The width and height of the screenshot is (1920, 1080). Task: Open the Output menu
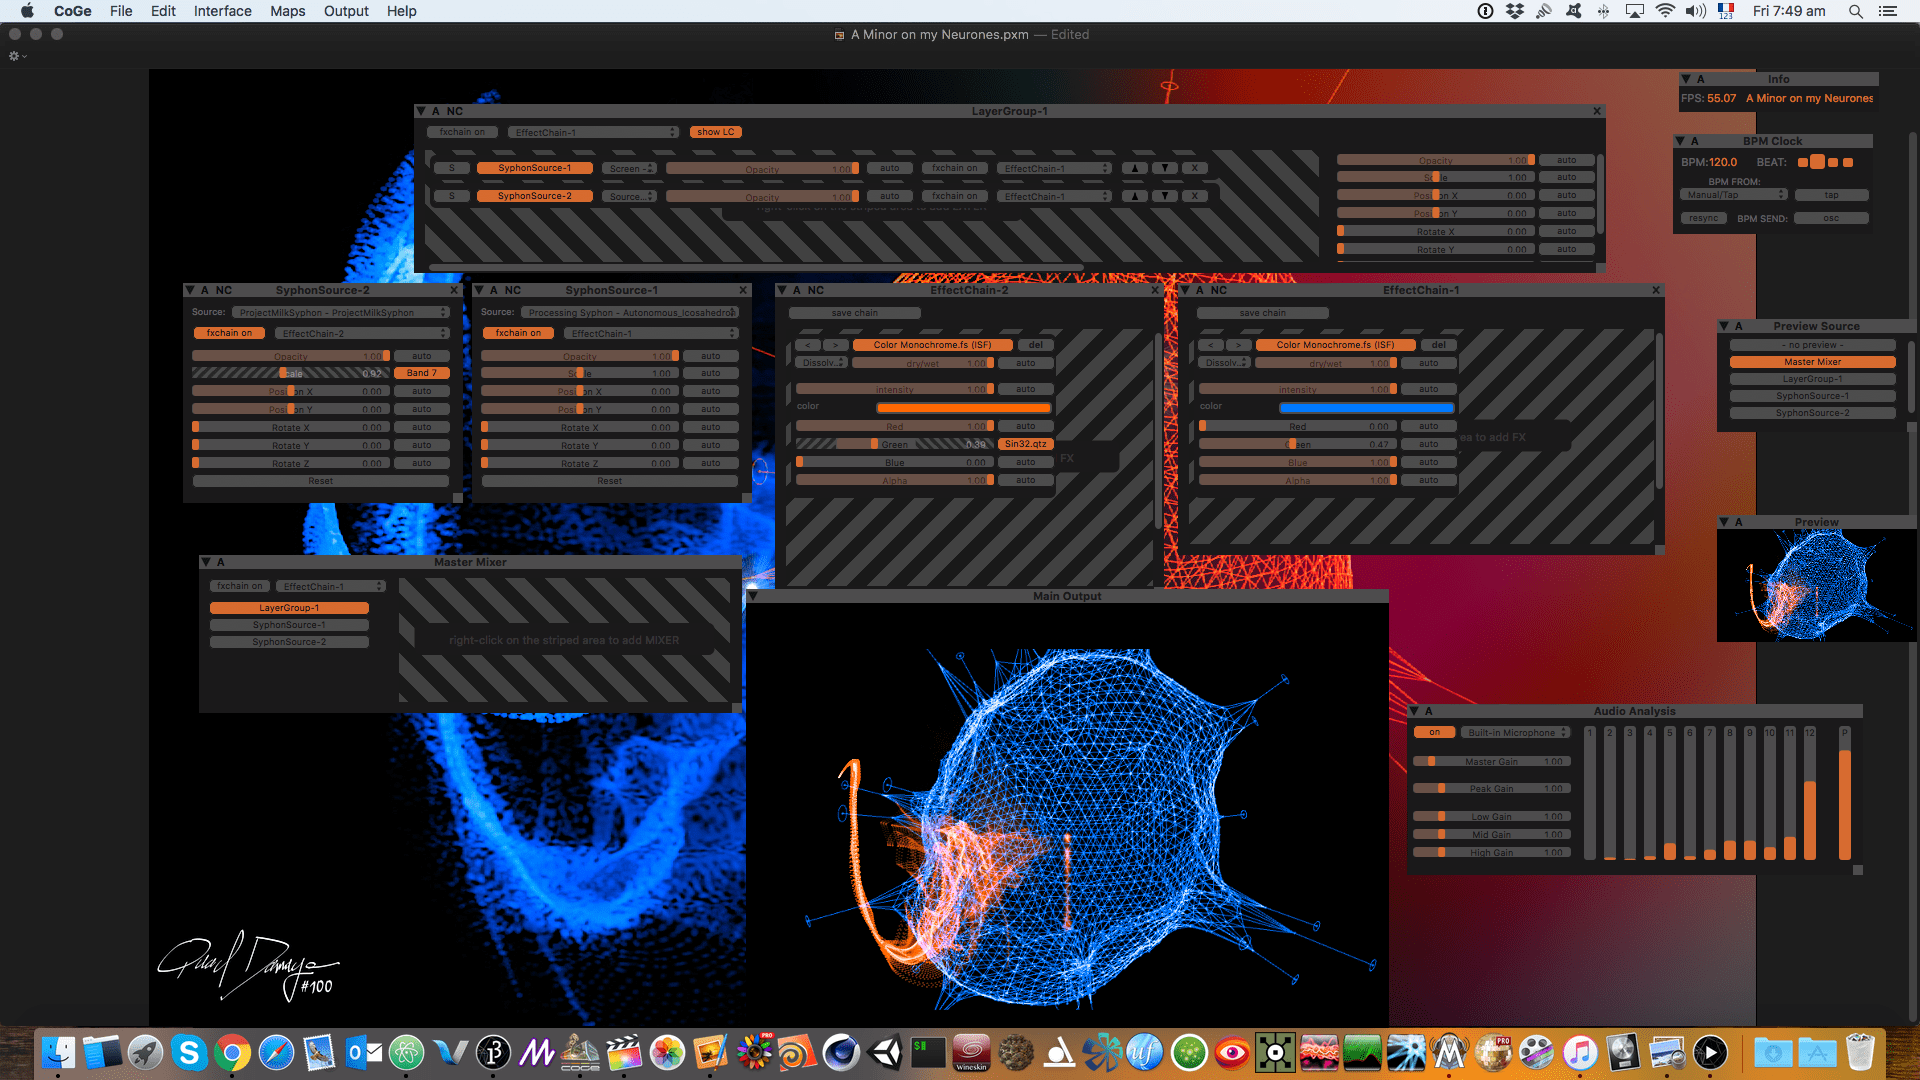346,11
